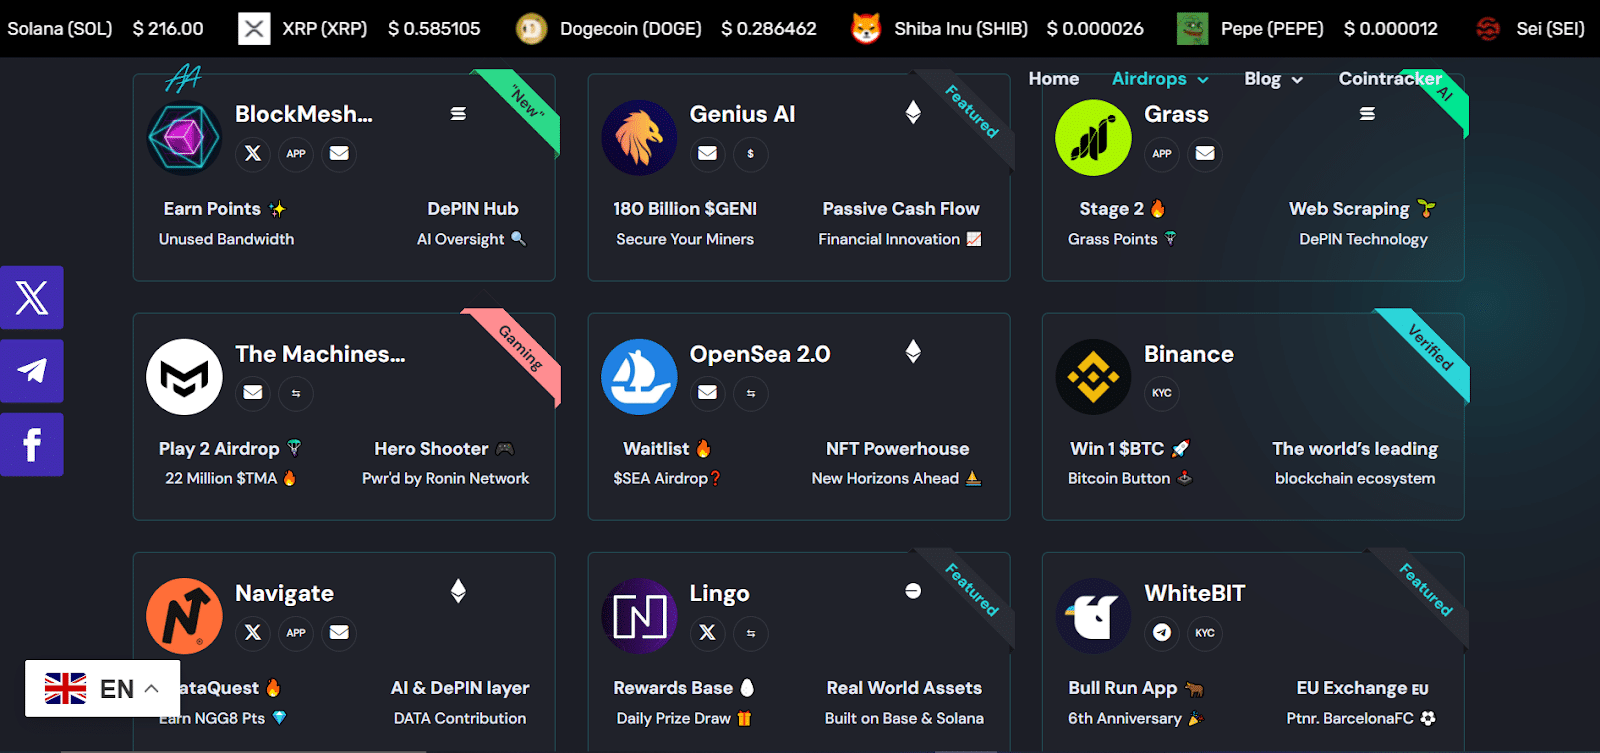The height and width of the screenshot is (753, 1600).
Task: Click the Solana icon on the BlockMesh card
Action: (x=458, y=114)
